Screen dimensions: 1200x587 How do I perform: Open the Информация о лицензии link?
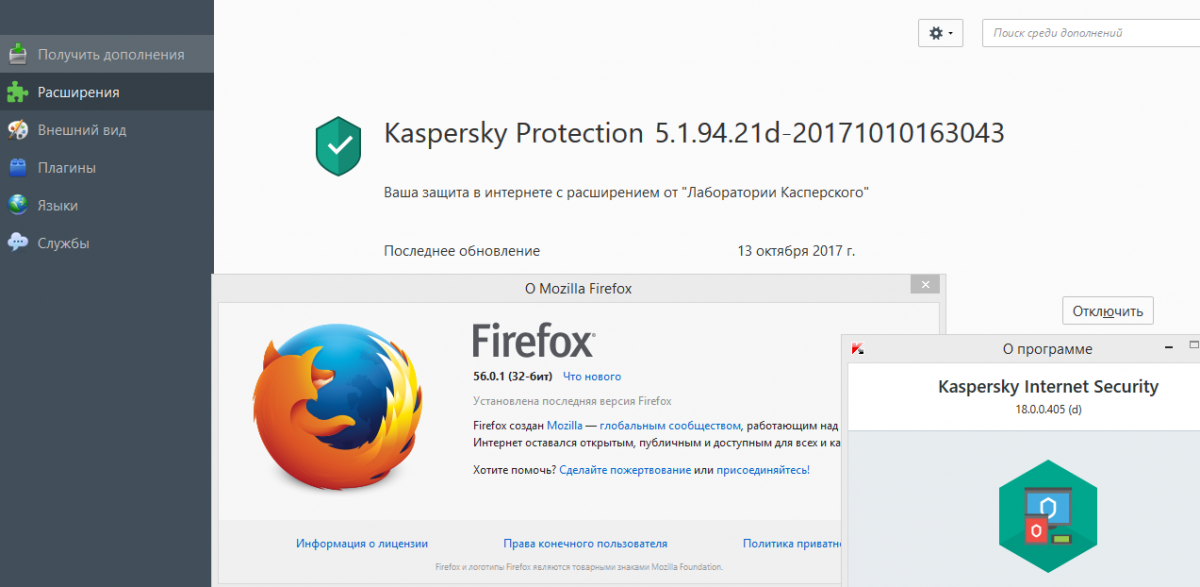coord(361,543)
